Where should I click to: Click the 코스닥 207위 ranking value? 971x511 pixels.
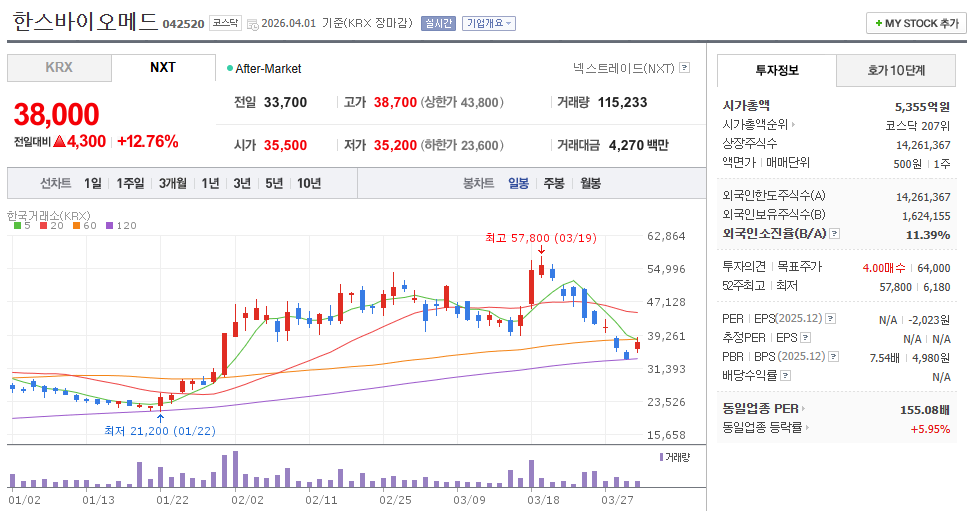point(917,126)
